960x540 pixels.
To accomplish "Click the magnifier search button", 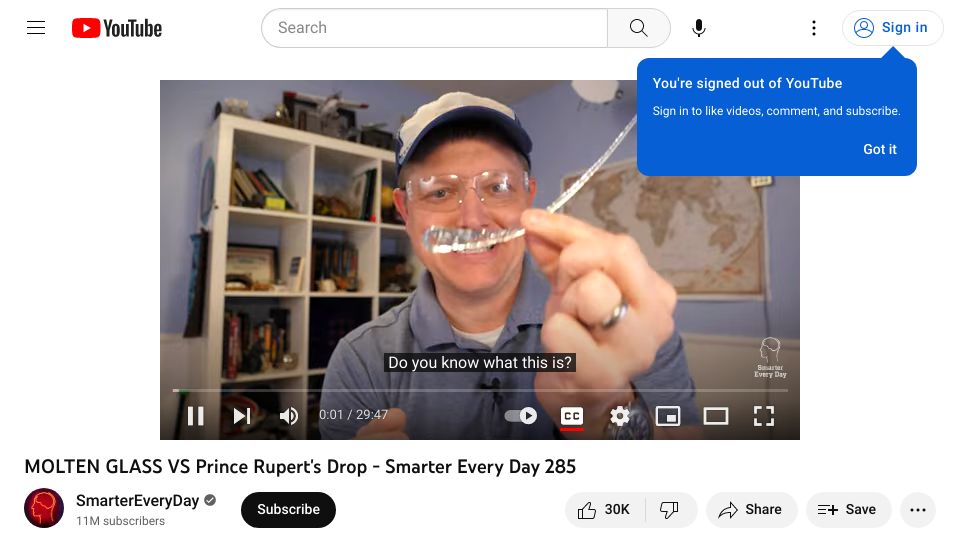I will [639, 28].
